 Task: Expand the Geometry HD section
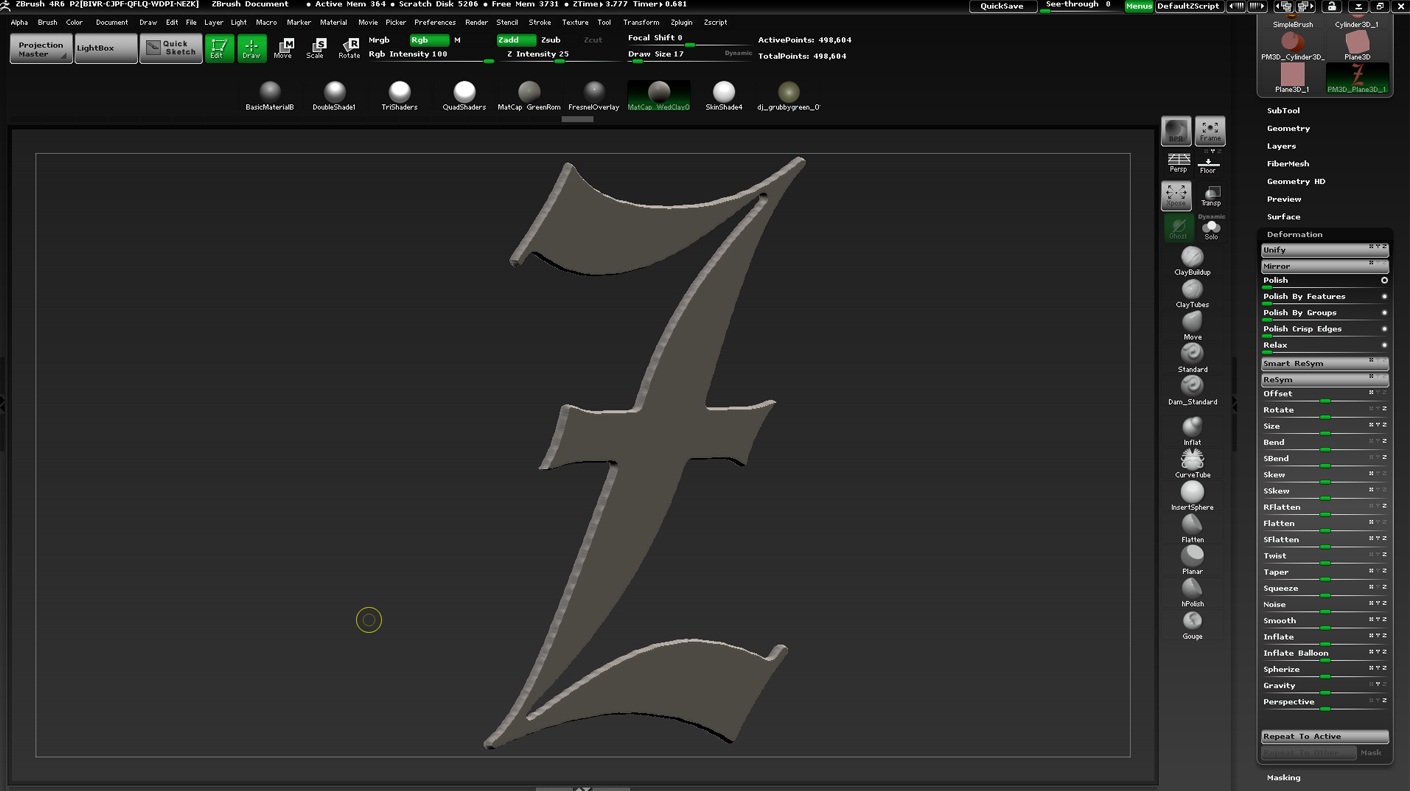coord(1295,181)
